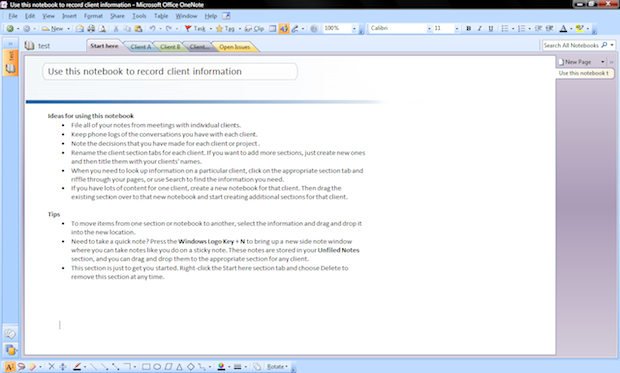
Task: Click the Print icon in toolbar
Action: pyautogui.click(x=91, y=28)
